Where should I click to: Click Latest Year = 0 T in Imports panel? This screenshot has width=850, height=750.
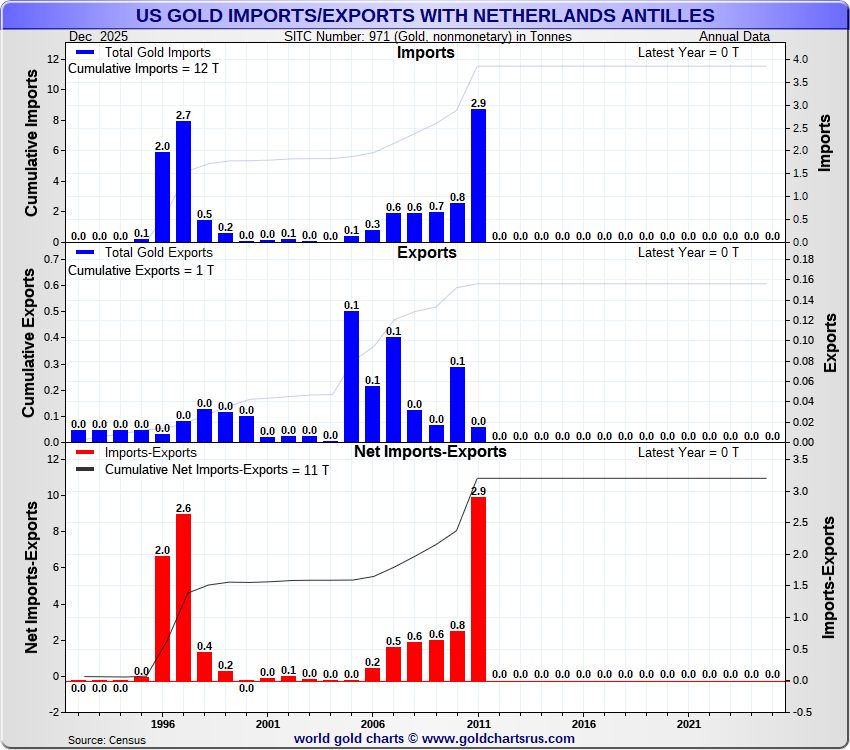pyautogui.click(x=688, y=53)
